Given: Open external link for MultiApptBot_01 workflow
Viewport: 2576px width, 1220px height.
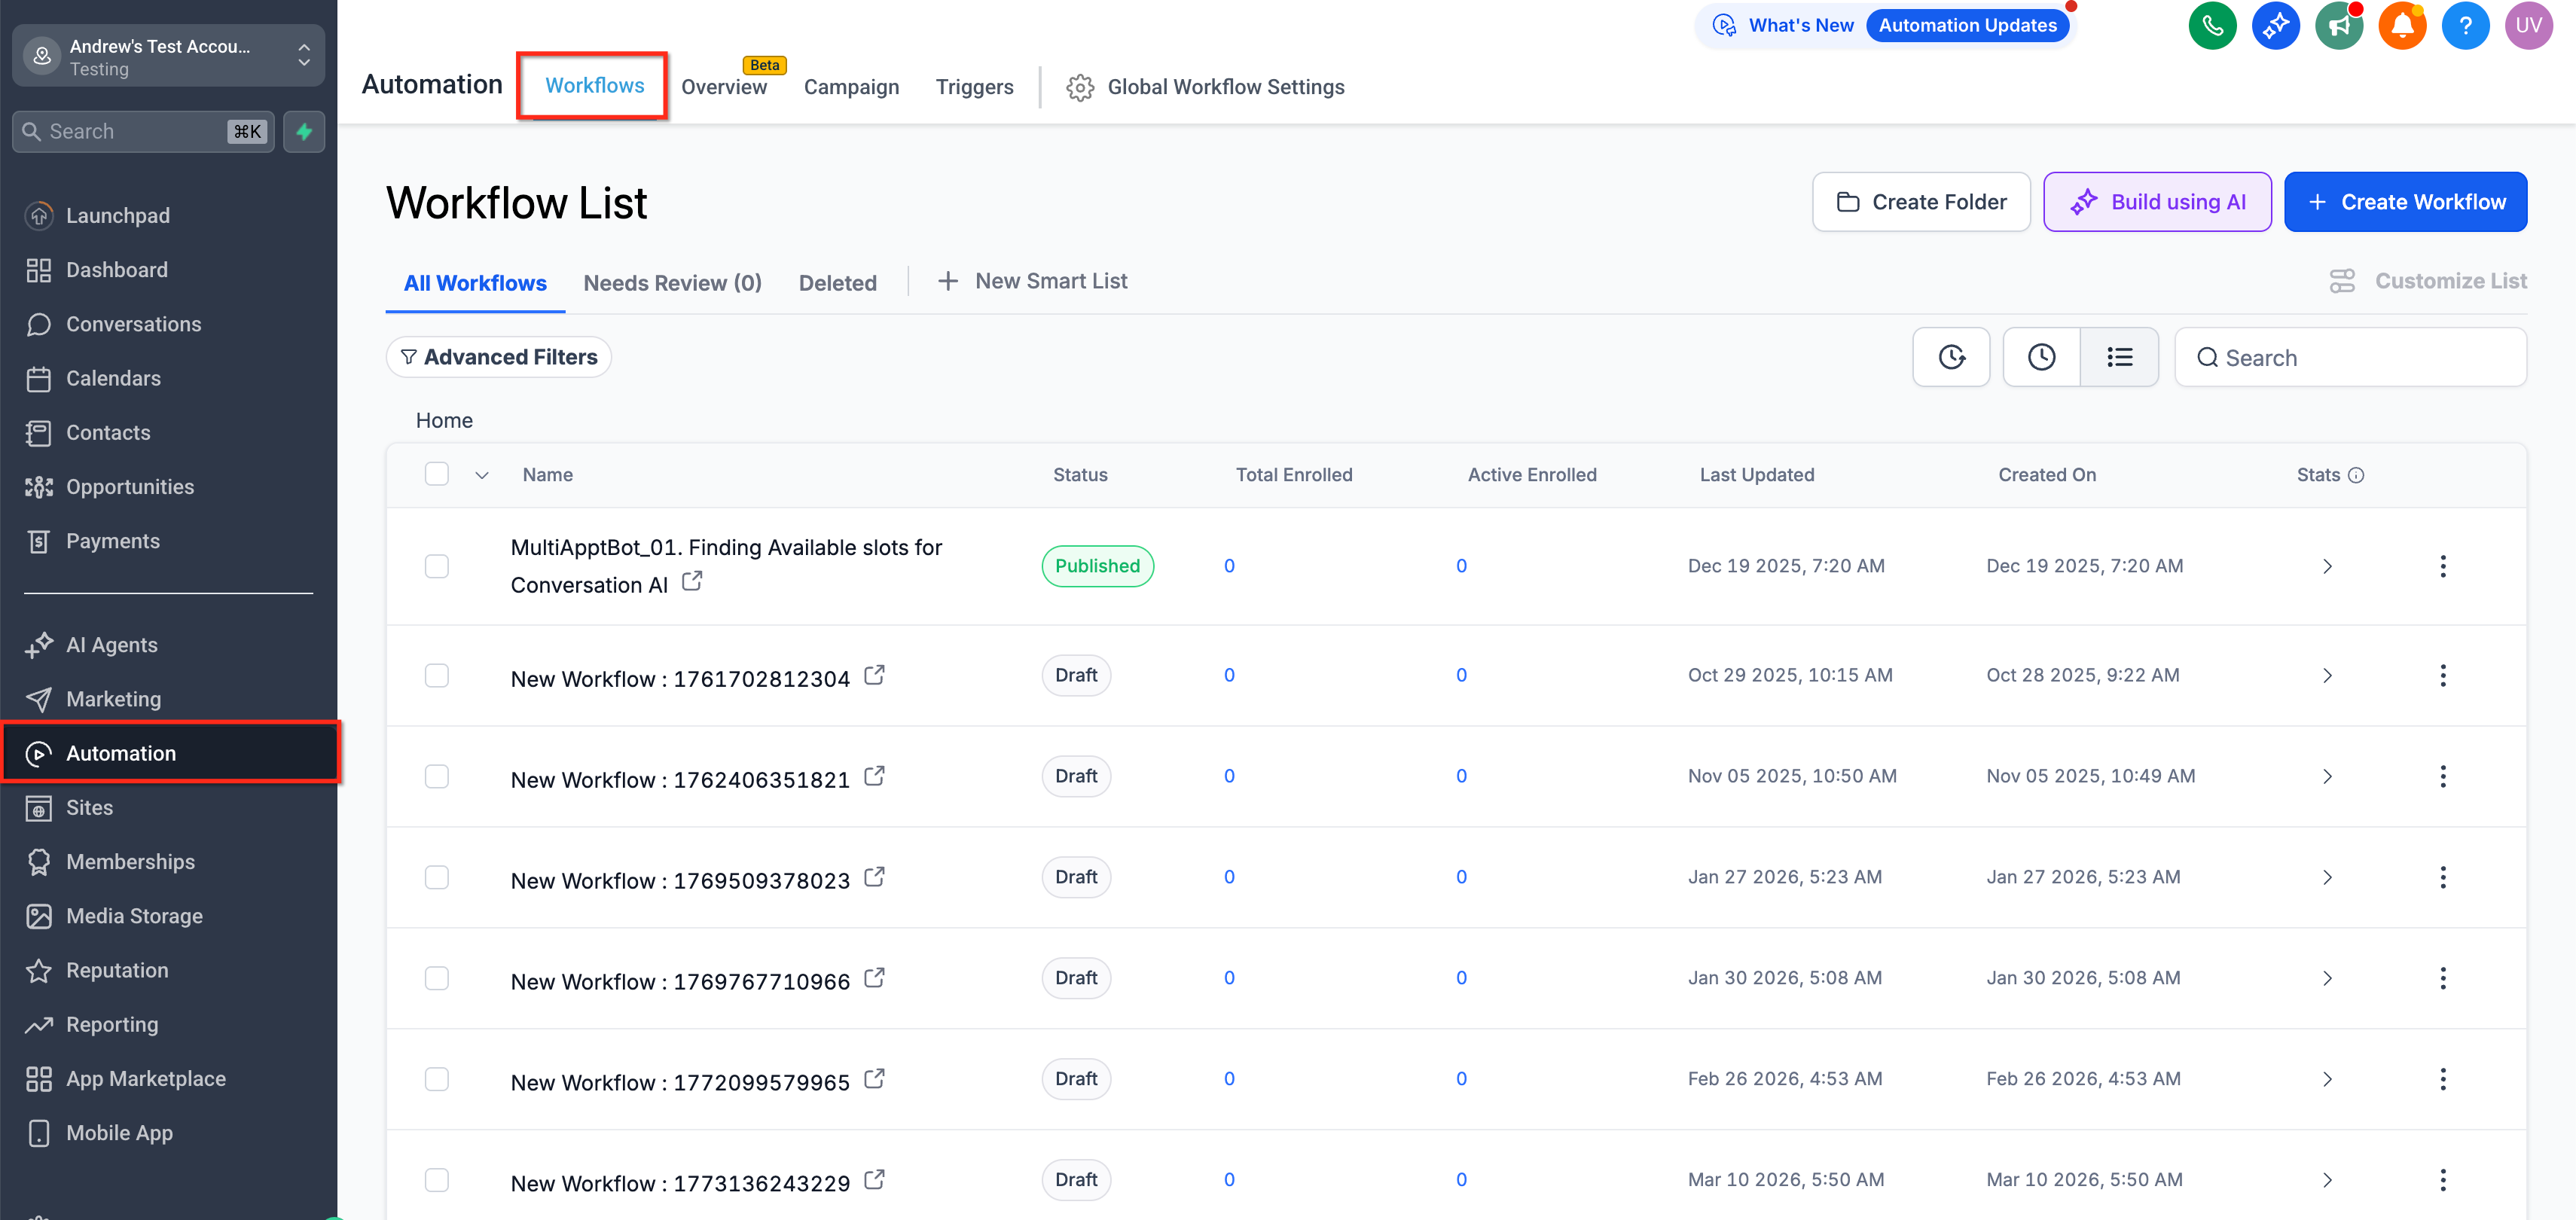Looking at the screenshot, I should [x=692, y=581].
